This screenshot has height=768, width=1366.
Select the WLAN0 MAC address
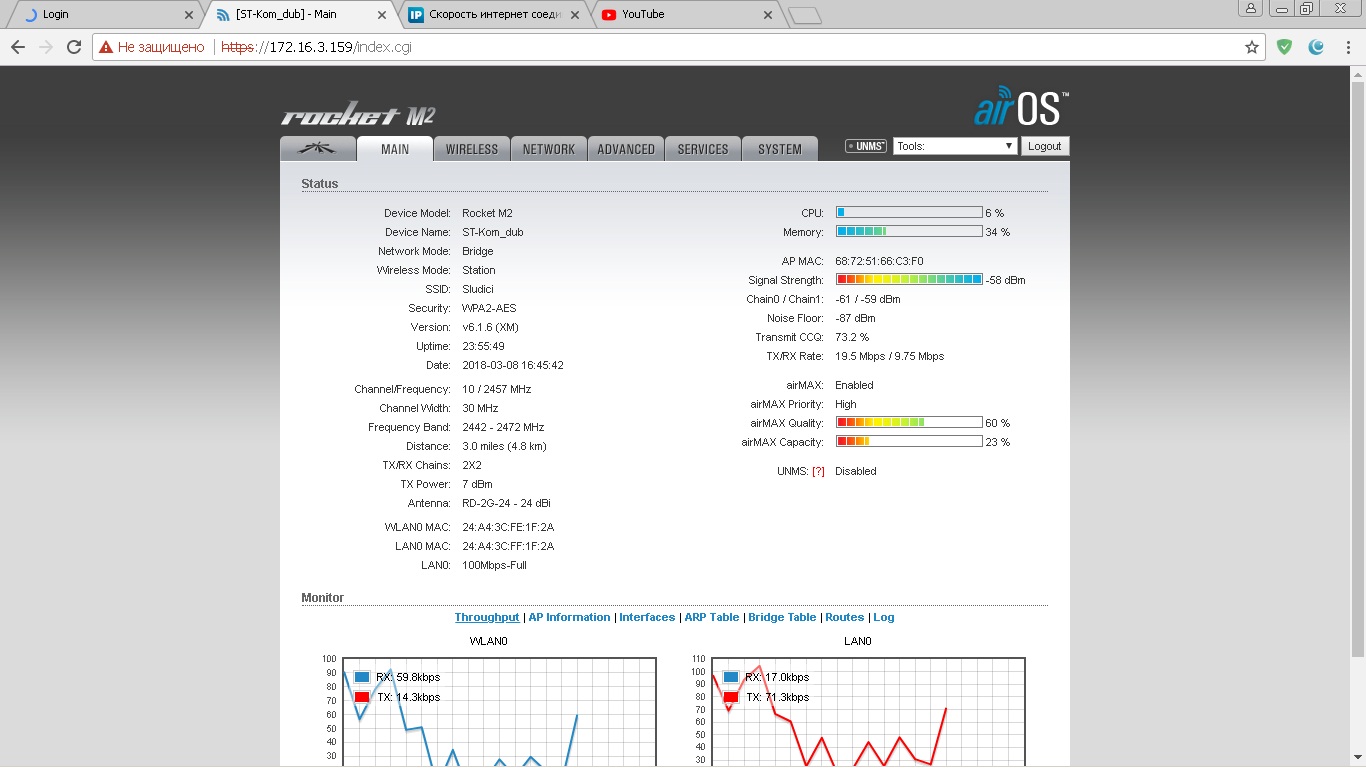coord(508,527)
